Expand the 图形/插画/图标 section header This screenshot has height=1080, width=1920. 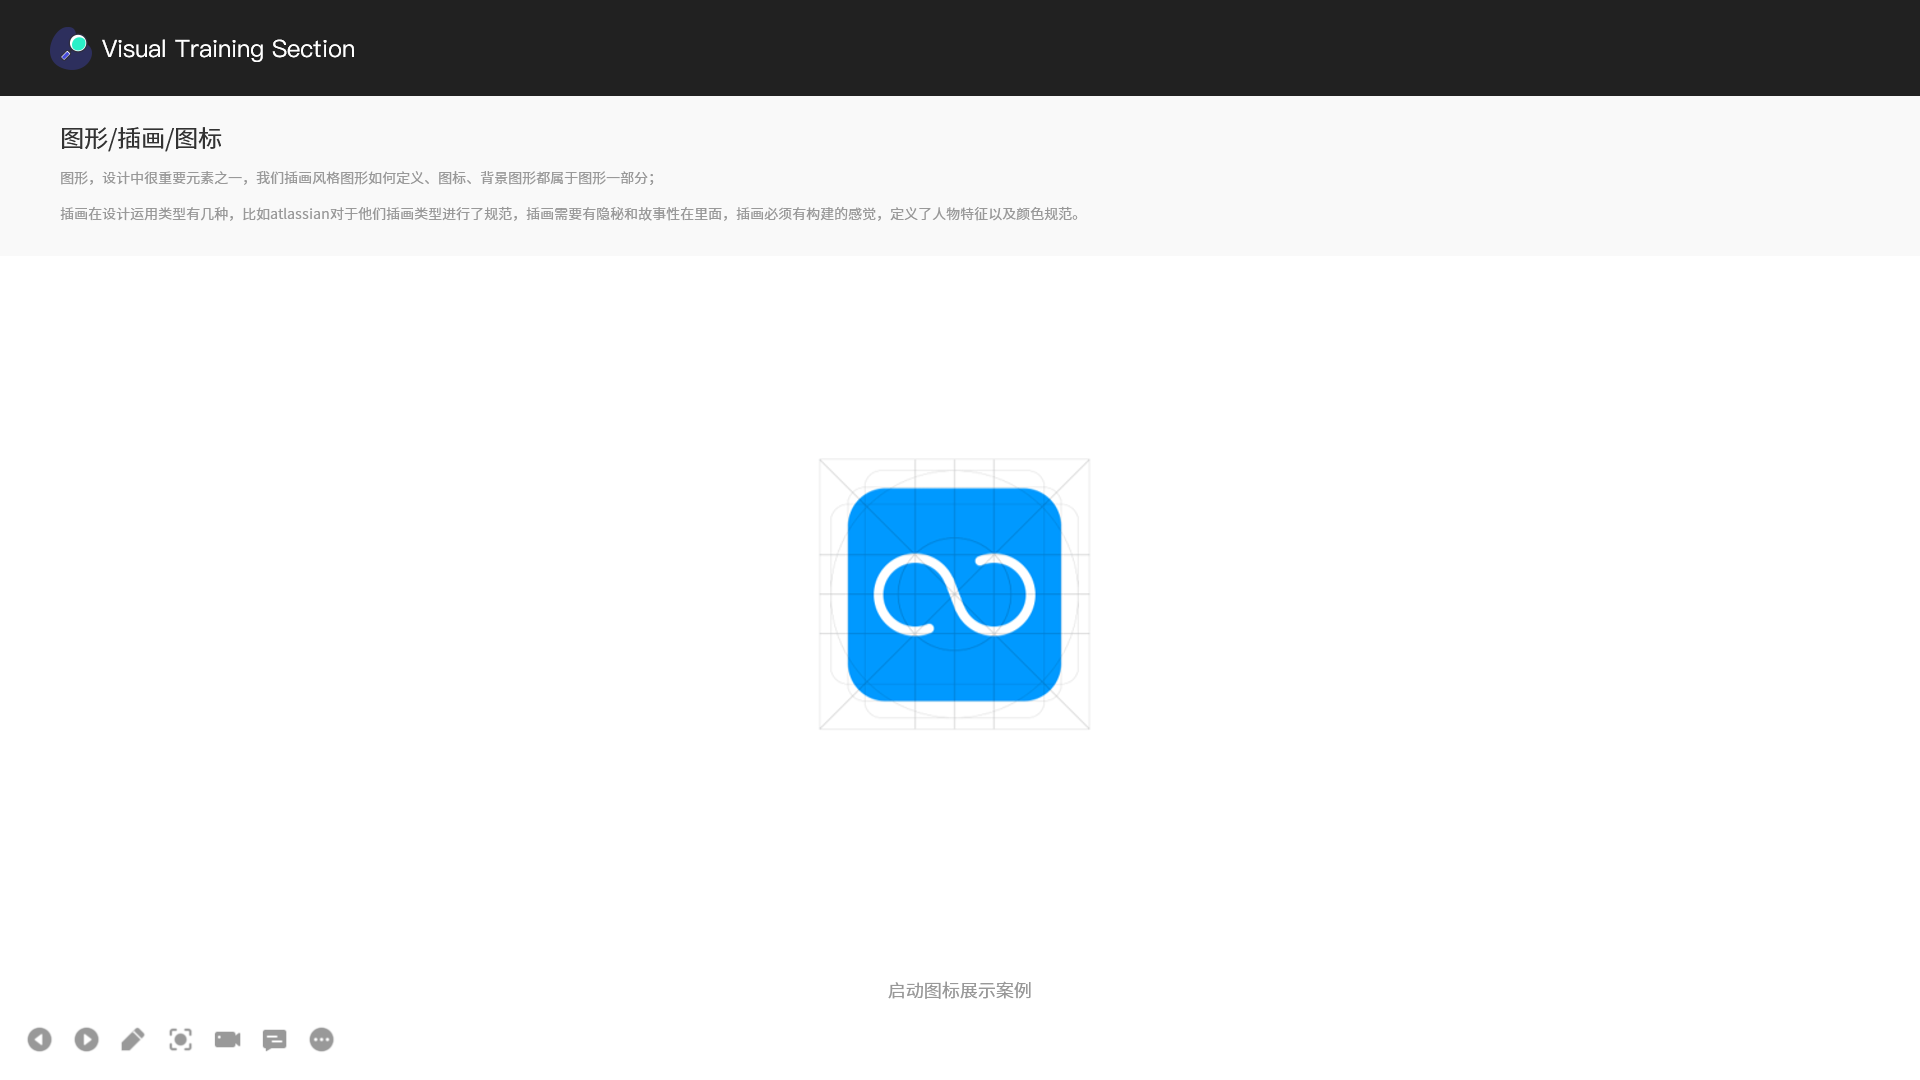[140, 137]
